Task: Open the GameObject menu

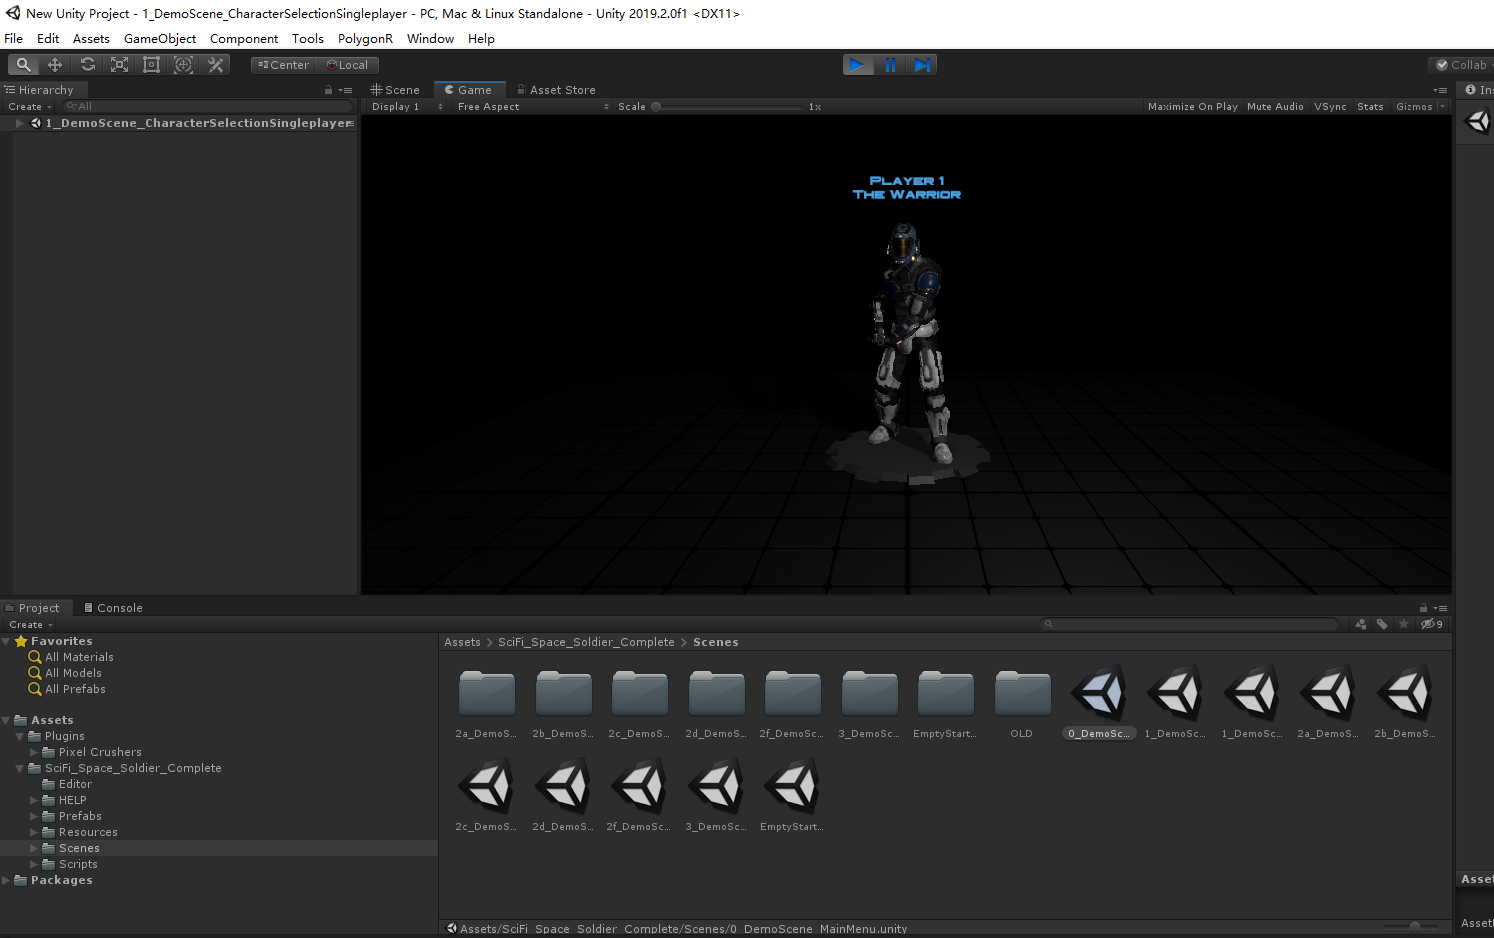Action: (x=160, y=39)
